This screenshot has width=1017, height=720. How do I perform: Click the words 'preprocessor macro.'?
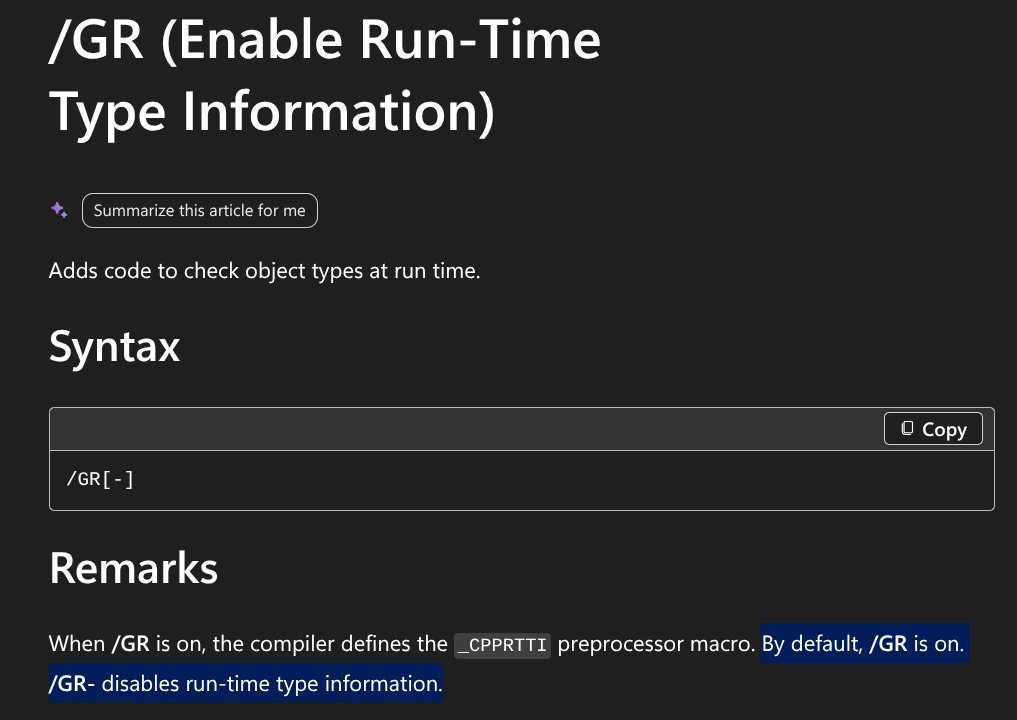pos(656,643)
